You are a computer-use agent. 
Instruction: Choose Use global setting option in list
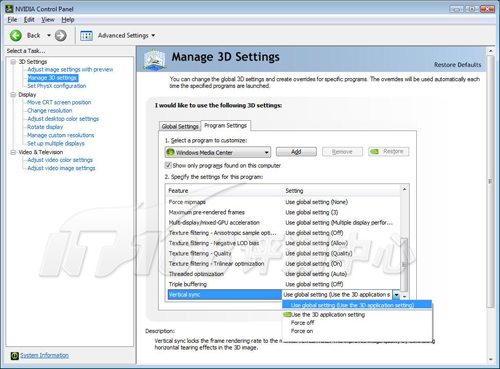pyautogui.click(x=357, y=305)
